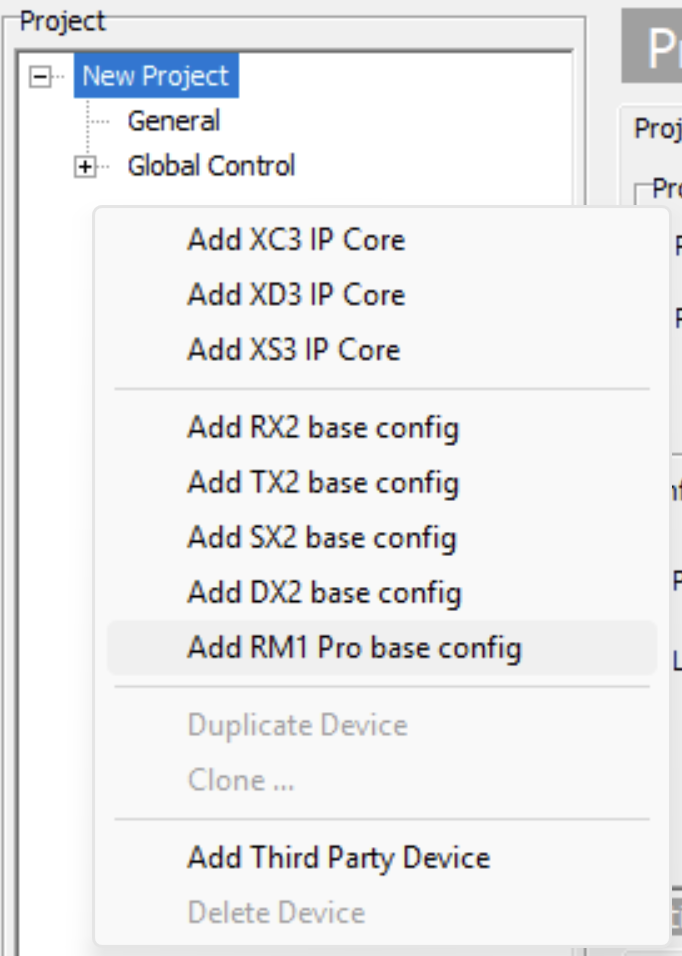This screenshot has width=682, height=956.
Task: Select the Global Control tree item
Action: coord(210,165)
